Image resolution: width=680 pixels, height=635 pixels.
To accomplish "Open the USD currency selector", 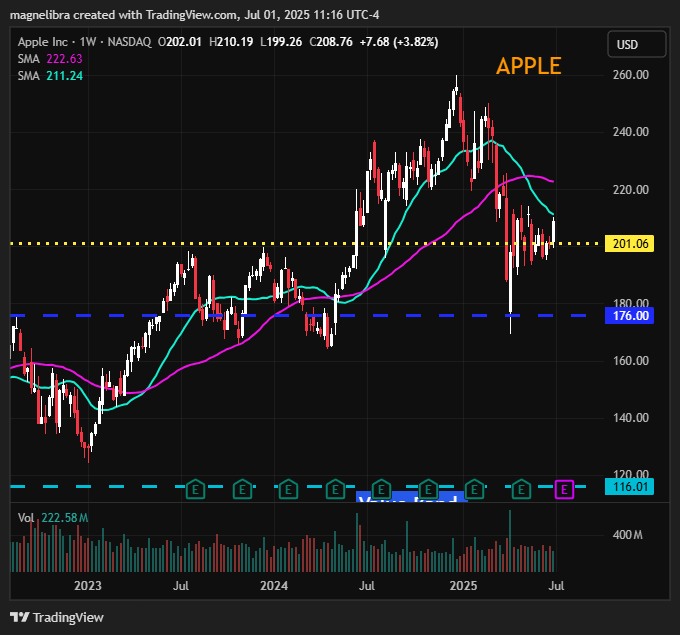I will tap(637, 44).
